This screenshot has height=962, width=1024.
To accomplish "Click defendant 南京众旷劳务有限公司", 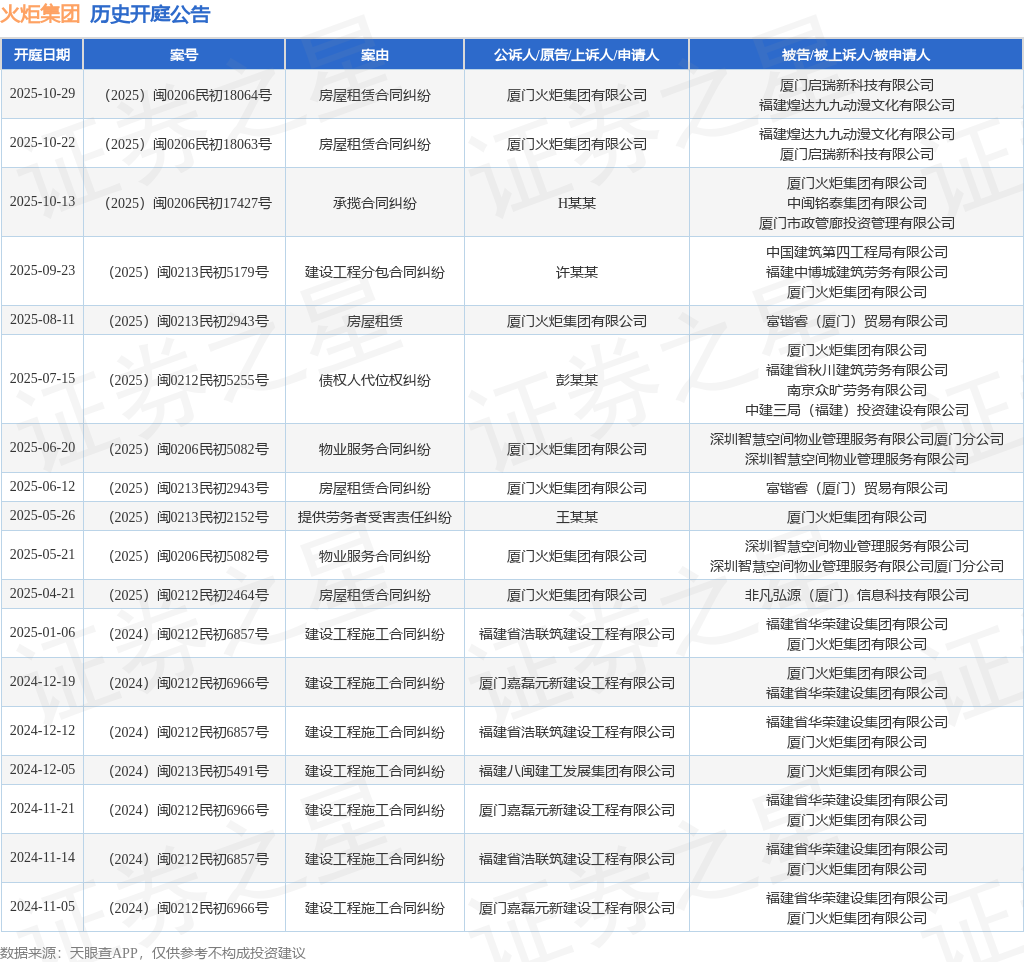I will pyautogui.click(x=856, y=391).
